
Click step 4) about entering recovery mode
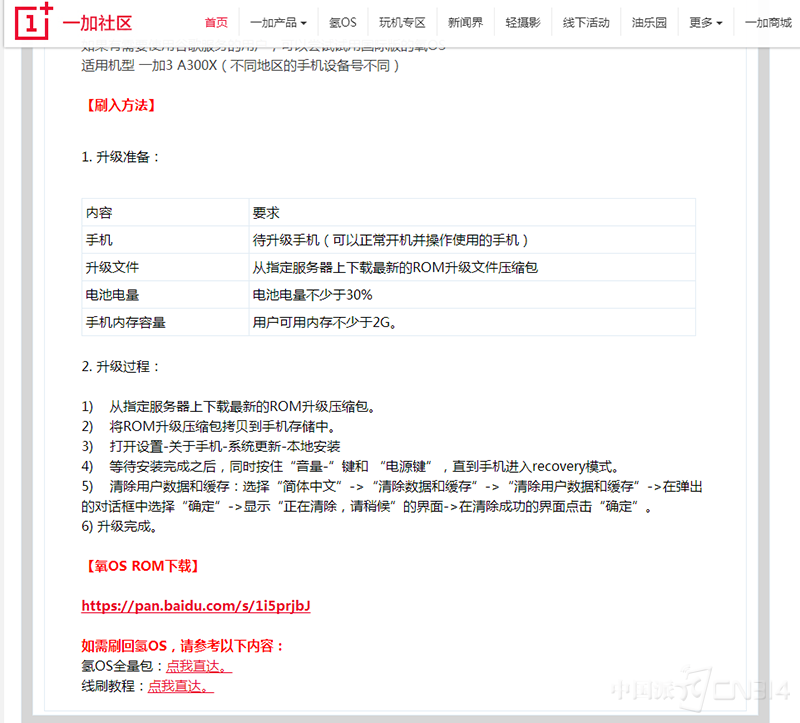[x=351, y=466]
